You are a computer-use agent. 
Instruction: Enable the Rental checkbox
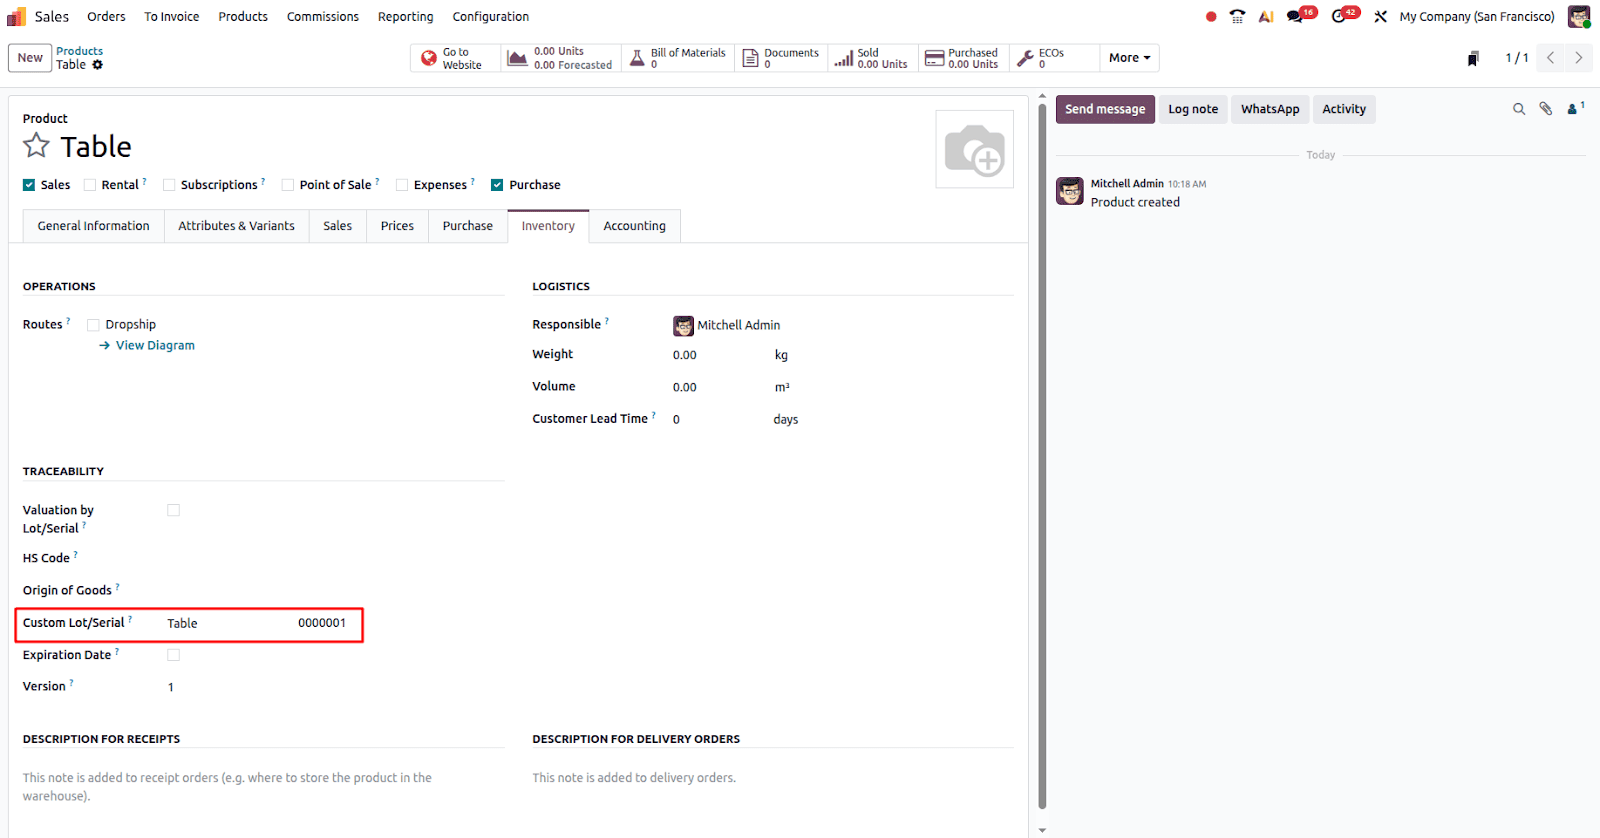[90, 185]
